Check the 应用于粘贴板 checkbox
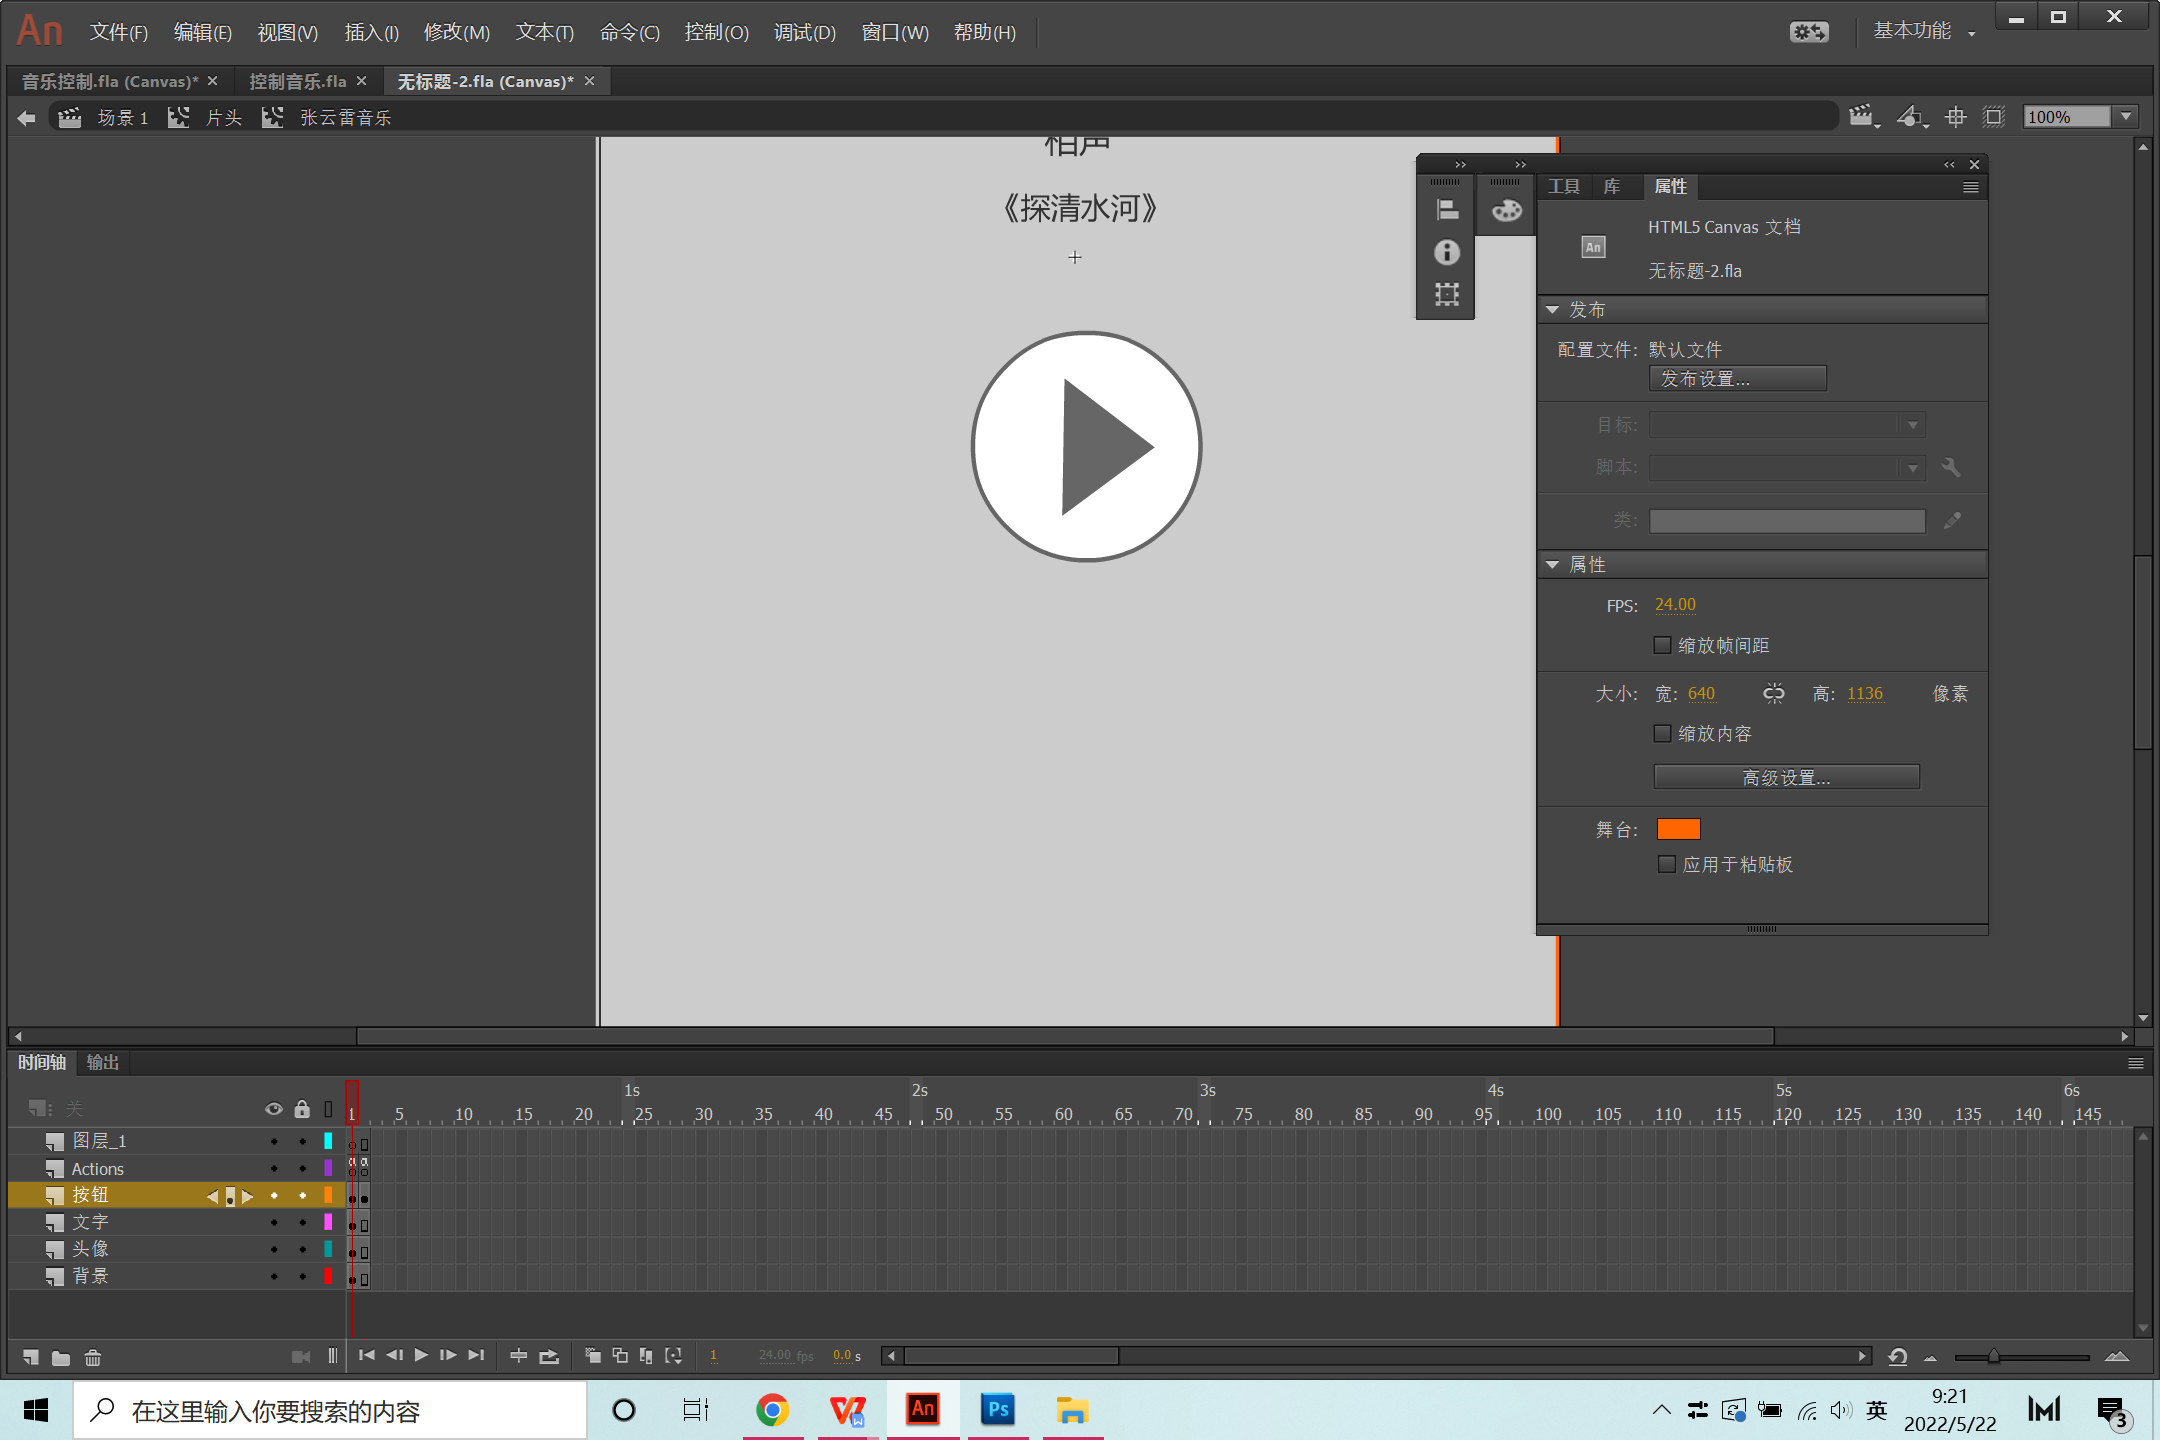 1667,864
